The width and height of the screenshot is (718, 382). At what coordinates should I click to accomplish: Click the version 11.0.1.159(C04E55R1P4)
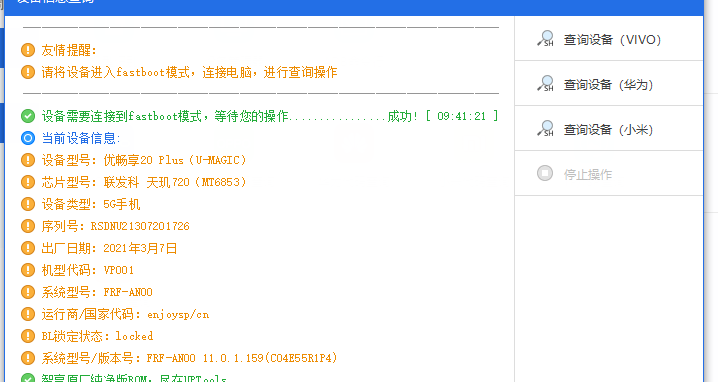click(x=270, y=358)
